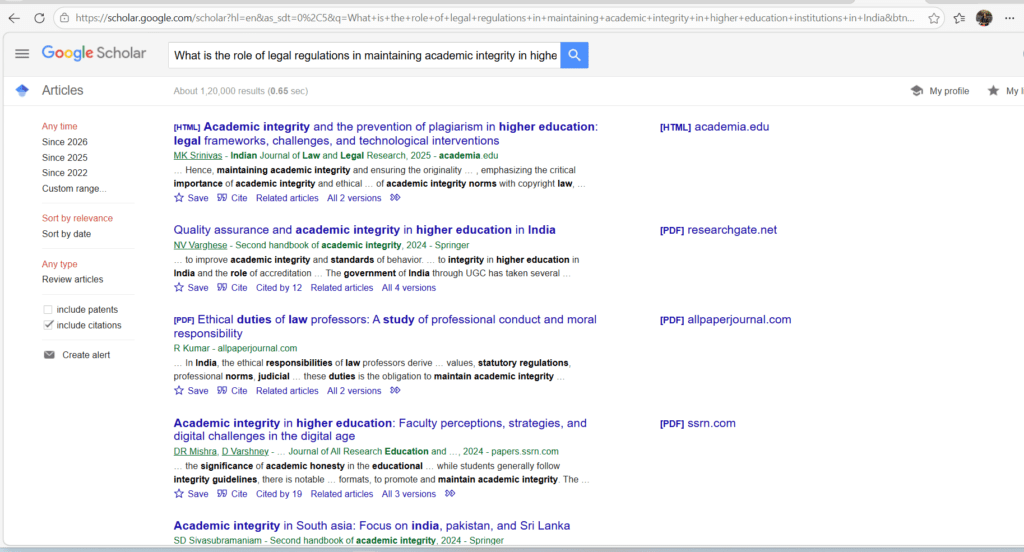Cite the R Kumar article
The height and width of the screenshot is (552, 1024).
coord(232,391)
